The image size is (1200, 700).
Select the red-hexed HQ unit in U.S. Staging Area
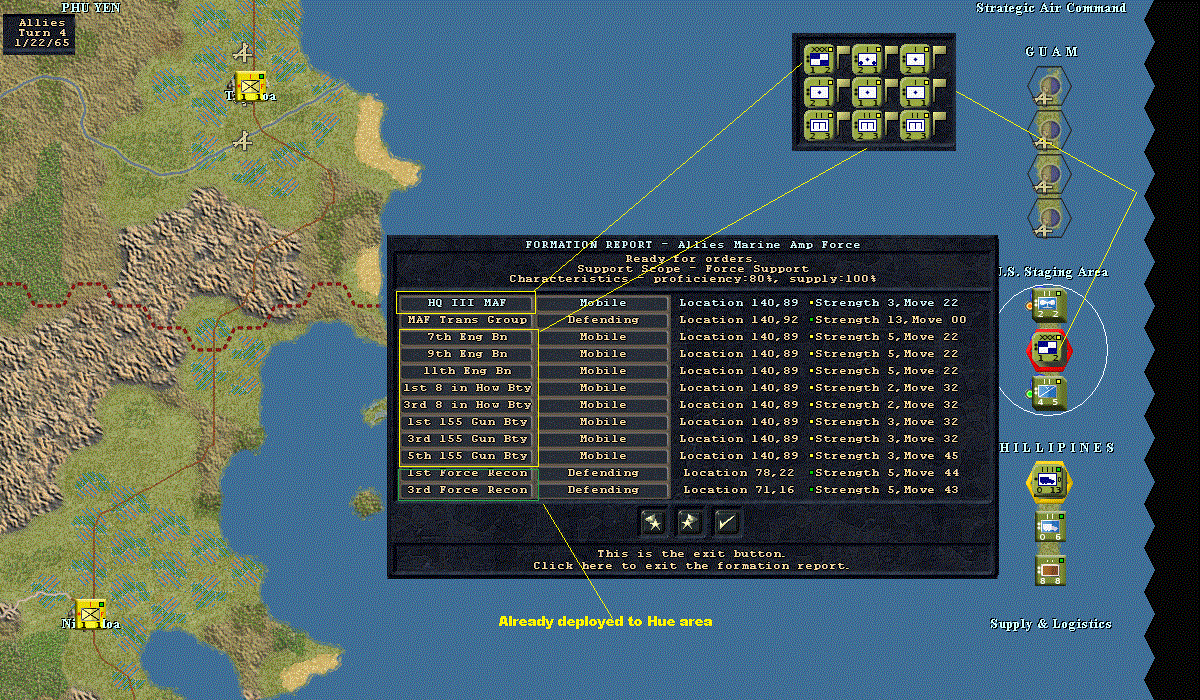[x=1050, y=350]
